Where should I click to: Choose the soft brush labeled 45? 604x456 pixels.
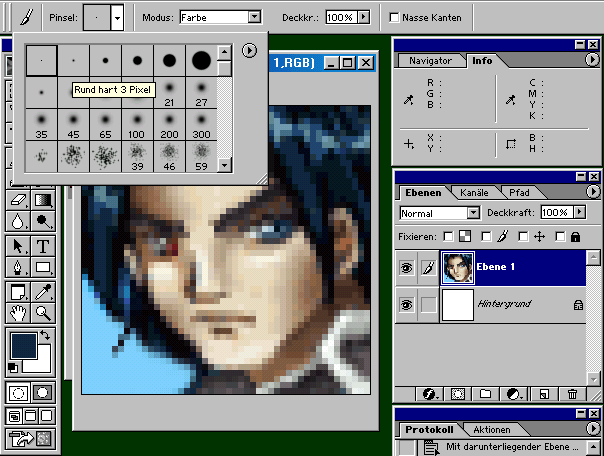click(73, 125)
